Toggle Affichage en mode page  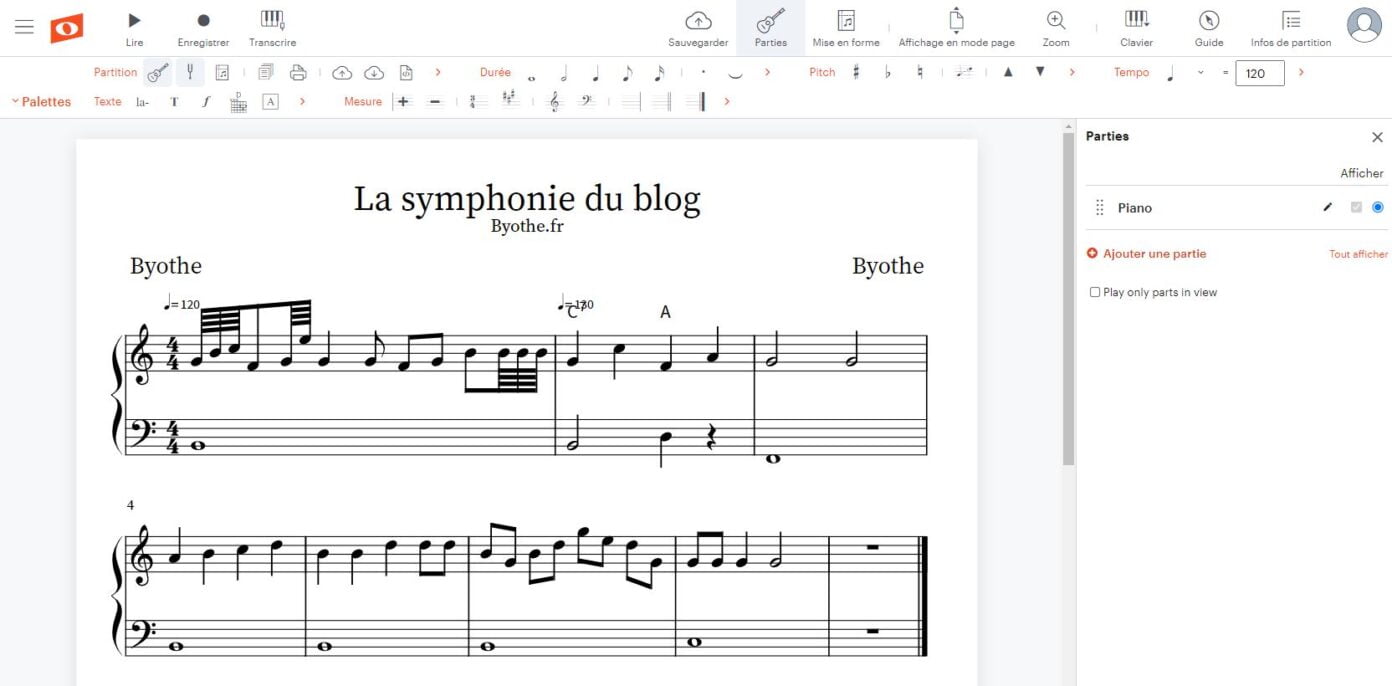955,27
